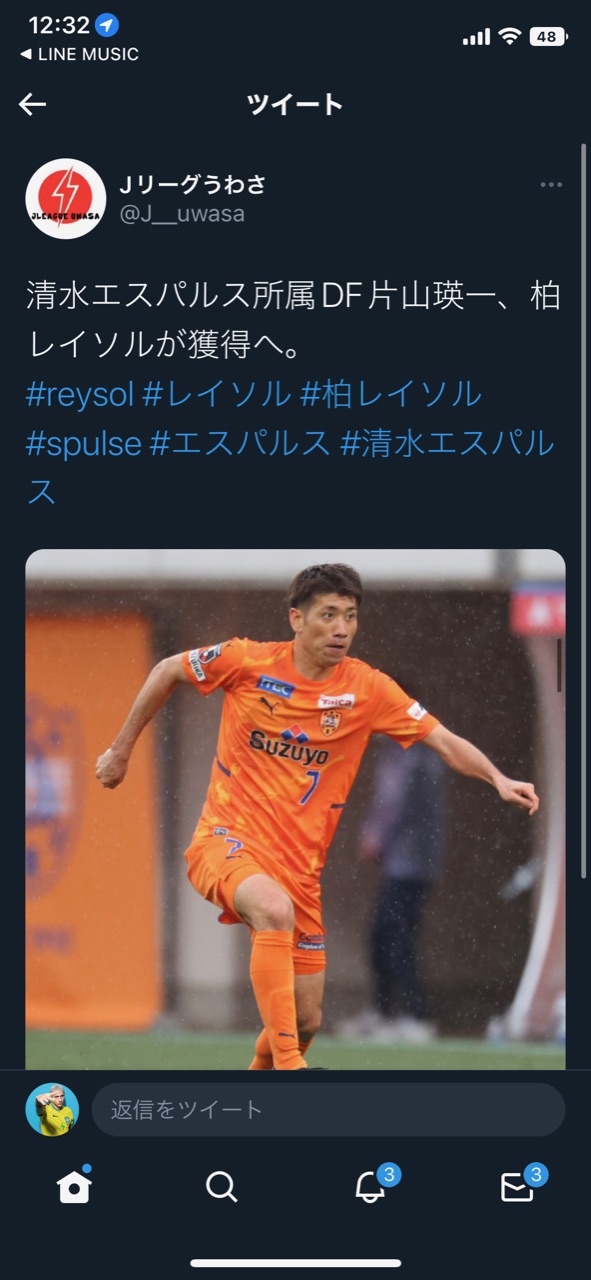Open the Search magnifier tab
The height and width of the screenshot is (1280, 591).
(x=221, y=1187)
